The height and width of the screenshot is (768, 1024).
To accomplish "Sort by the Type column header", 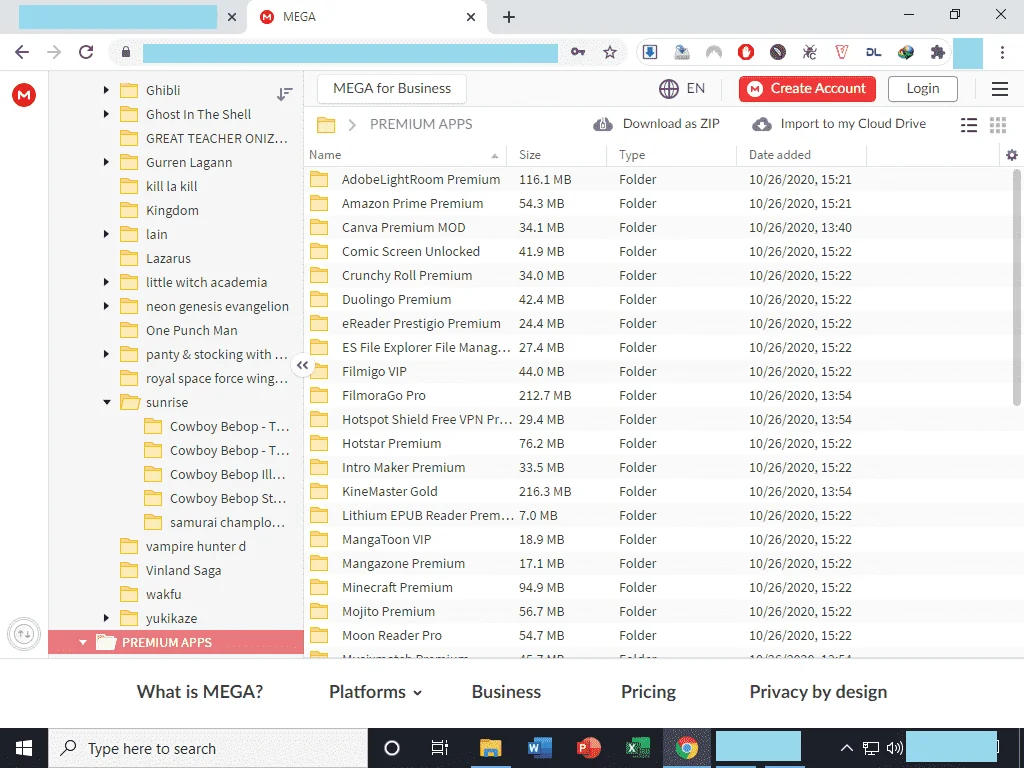I will pos(632,155).
